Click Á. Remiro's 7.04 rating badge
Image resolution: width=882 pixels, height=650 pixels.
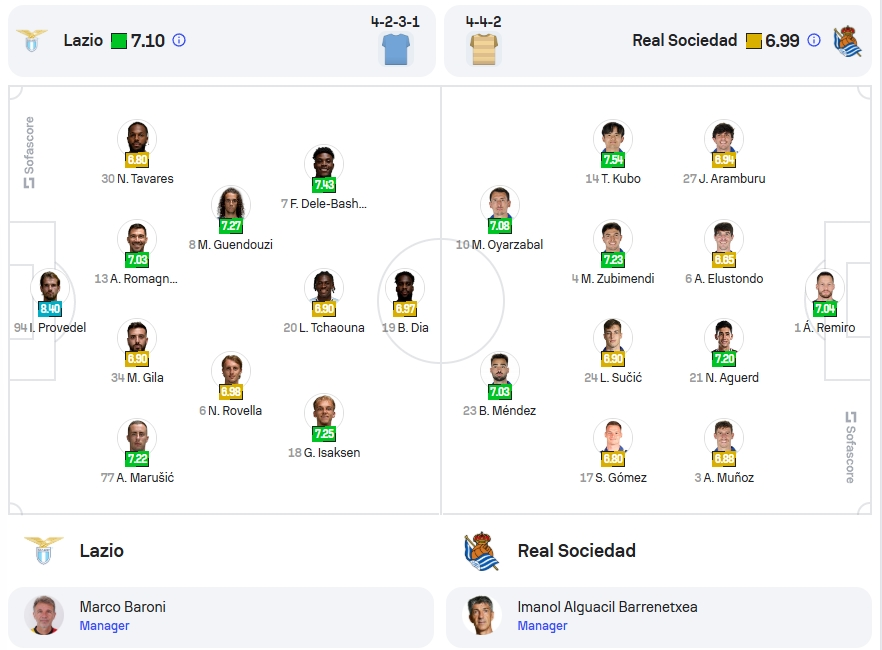[x=825, y=309]
